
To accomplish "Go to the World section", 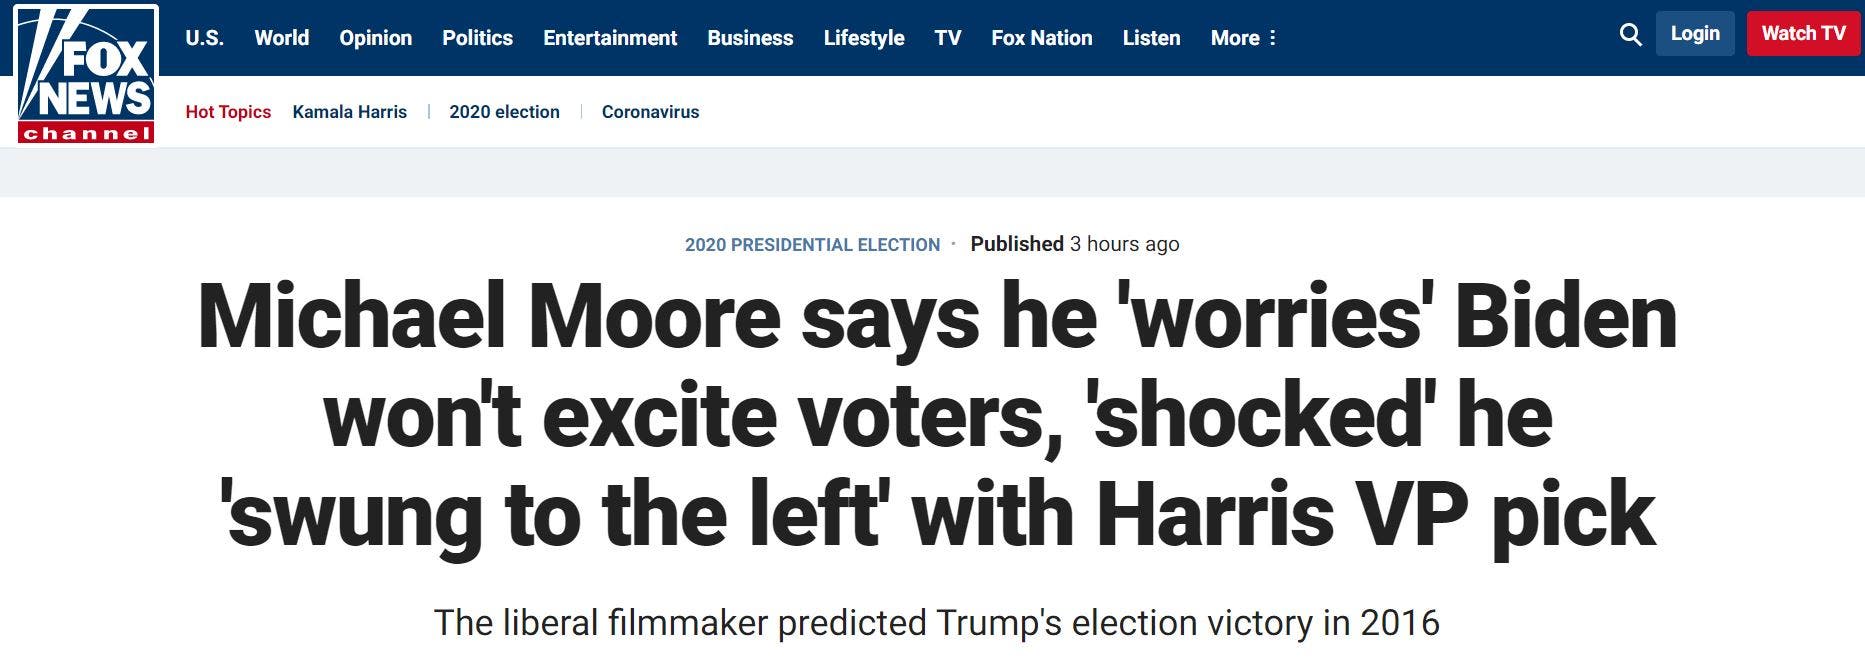I will [282, 38].
